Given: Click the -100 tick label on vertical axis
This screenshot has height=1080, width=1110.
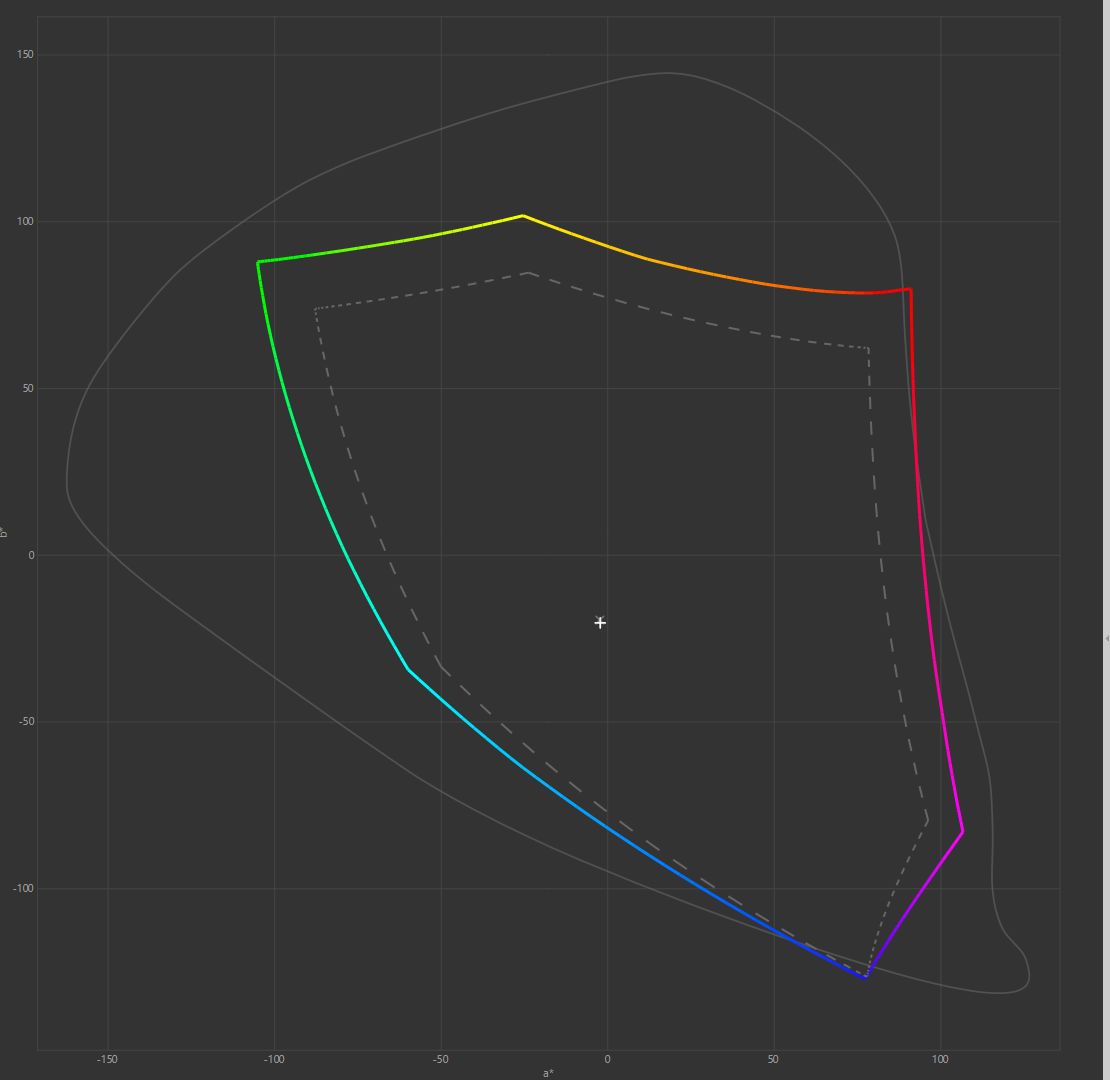Looking at the screenshot, I should (x=22, y=889).
